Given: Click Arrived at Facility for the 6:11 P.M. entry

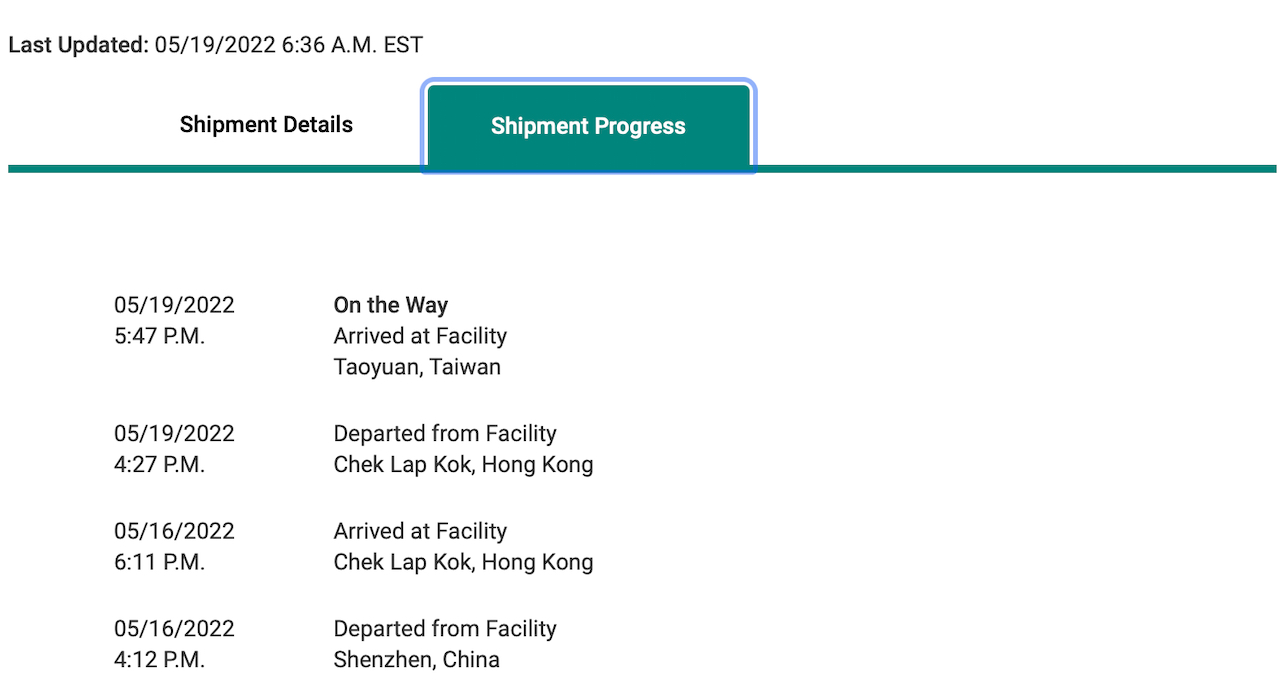Looking at the screenshot, I should pyautogui.click(x=420, y=531).
